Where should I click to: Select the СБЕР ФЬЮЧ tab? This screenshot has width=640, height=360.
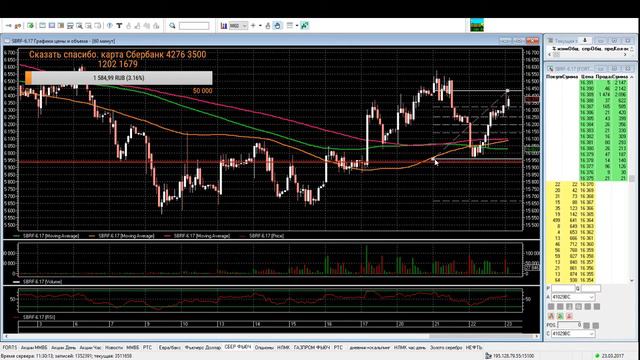click(x=238, y=347)
